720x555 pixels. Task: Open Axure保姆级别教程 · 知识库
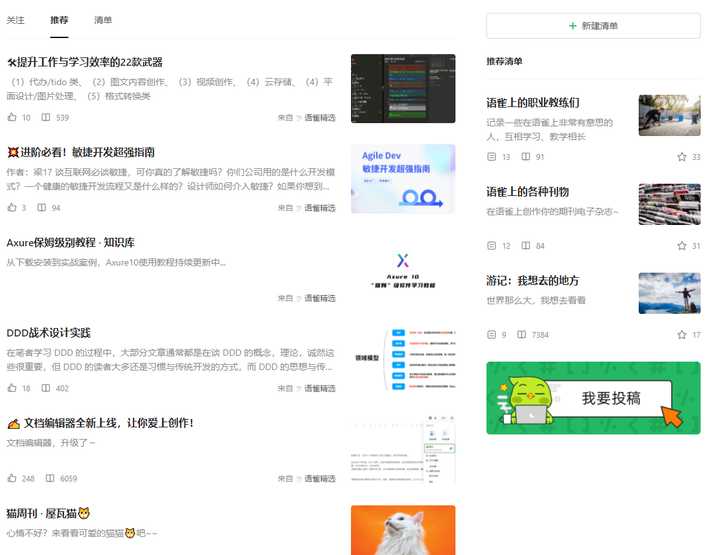point(70,242)
